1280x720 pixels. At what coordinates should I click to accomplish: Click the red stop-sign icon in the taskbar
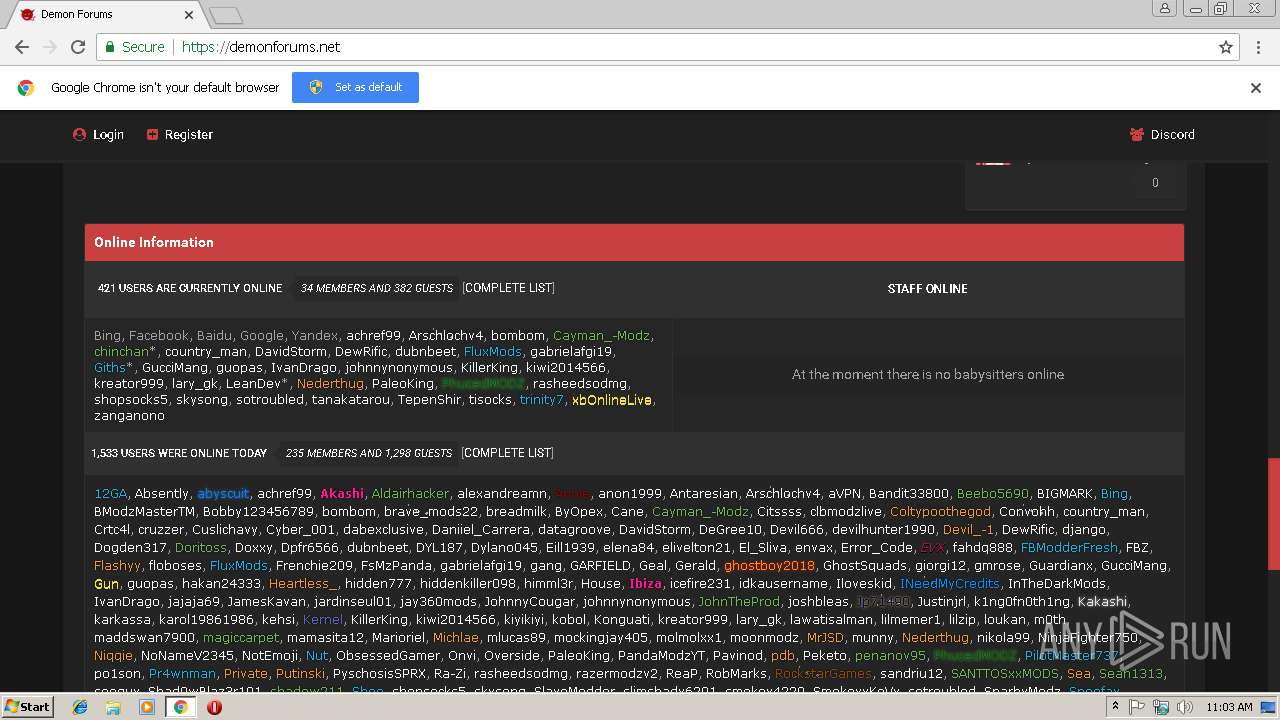[x=214, y=707]
